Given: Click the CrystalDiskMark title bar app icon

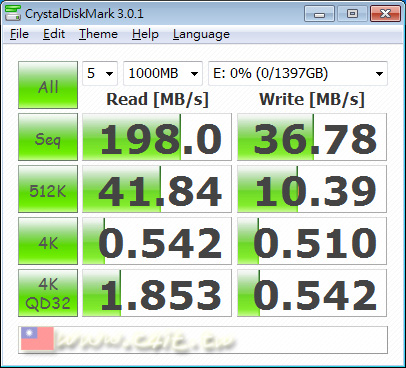Looking at the screenshot, I should pyautogui.click(x=13, y=13).
